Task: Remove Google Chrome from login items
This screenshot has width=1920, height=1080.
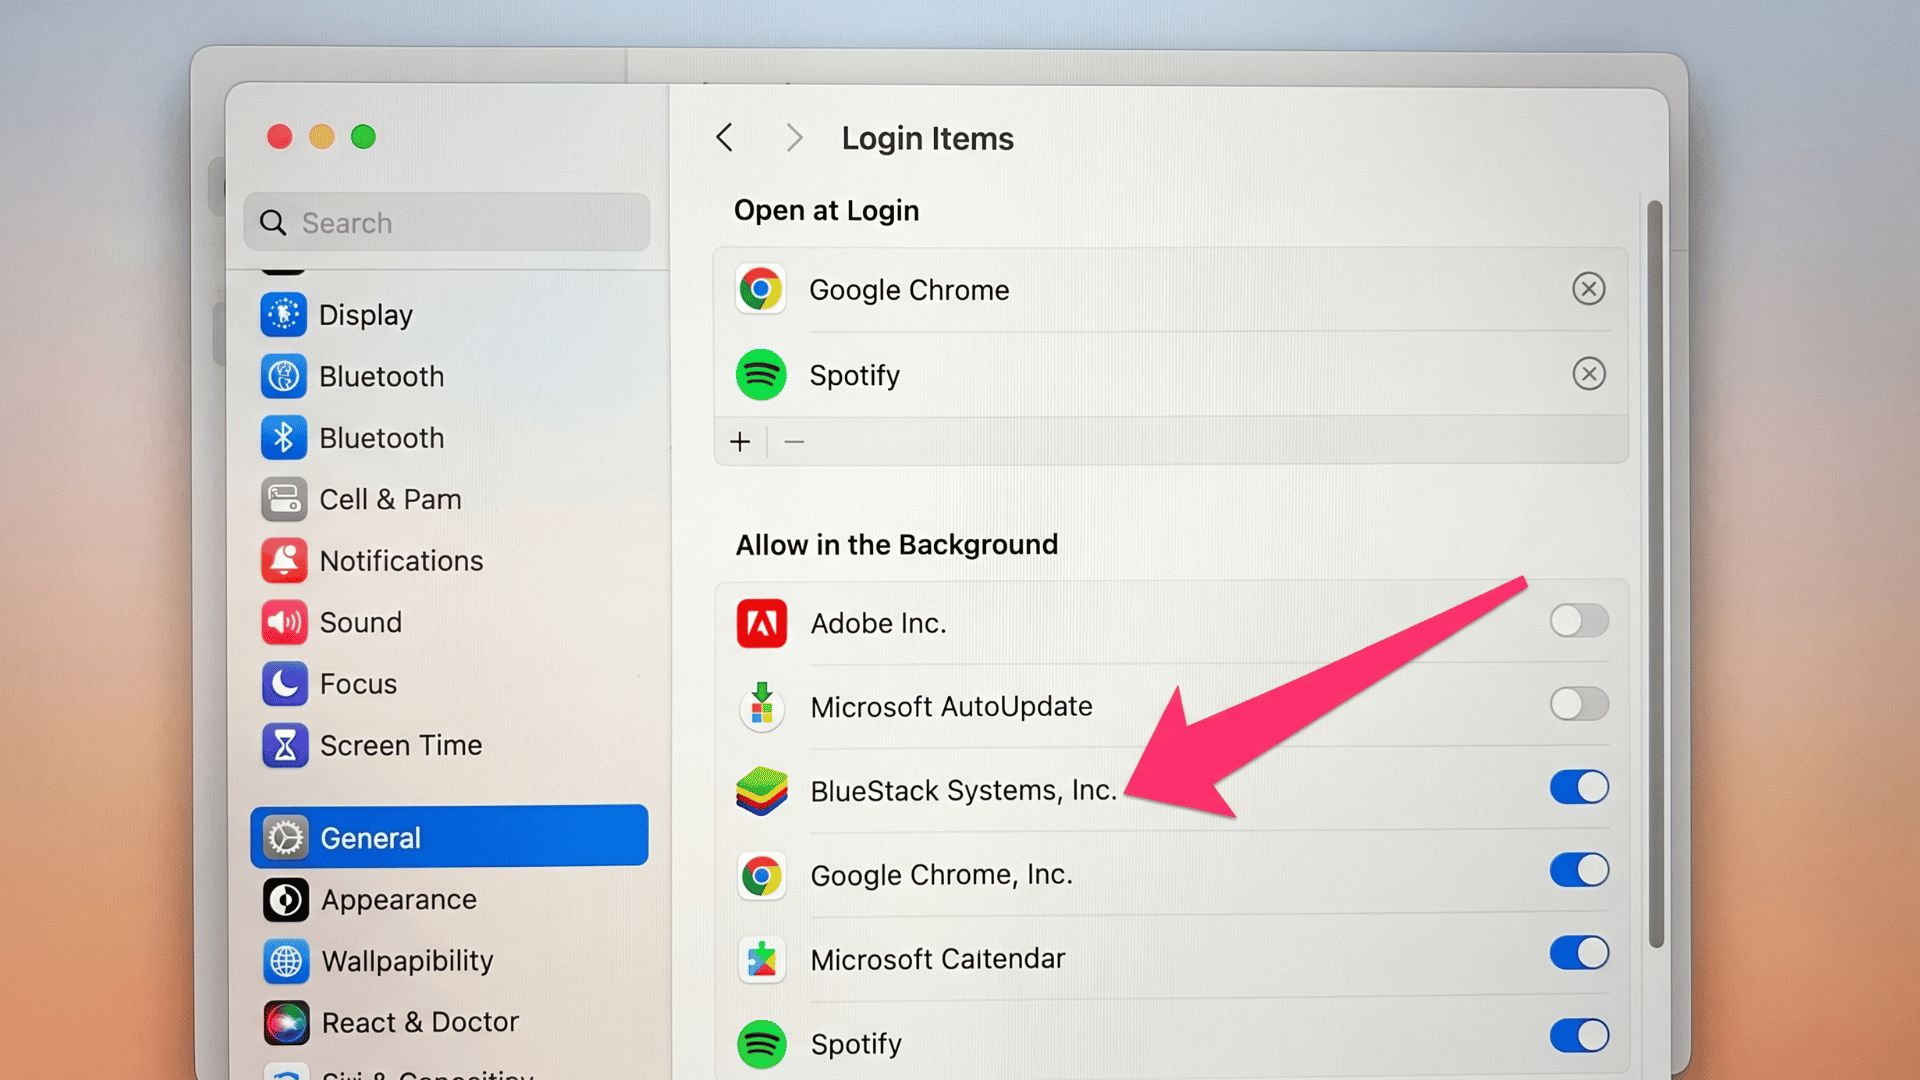Action: pos(1588,289)
